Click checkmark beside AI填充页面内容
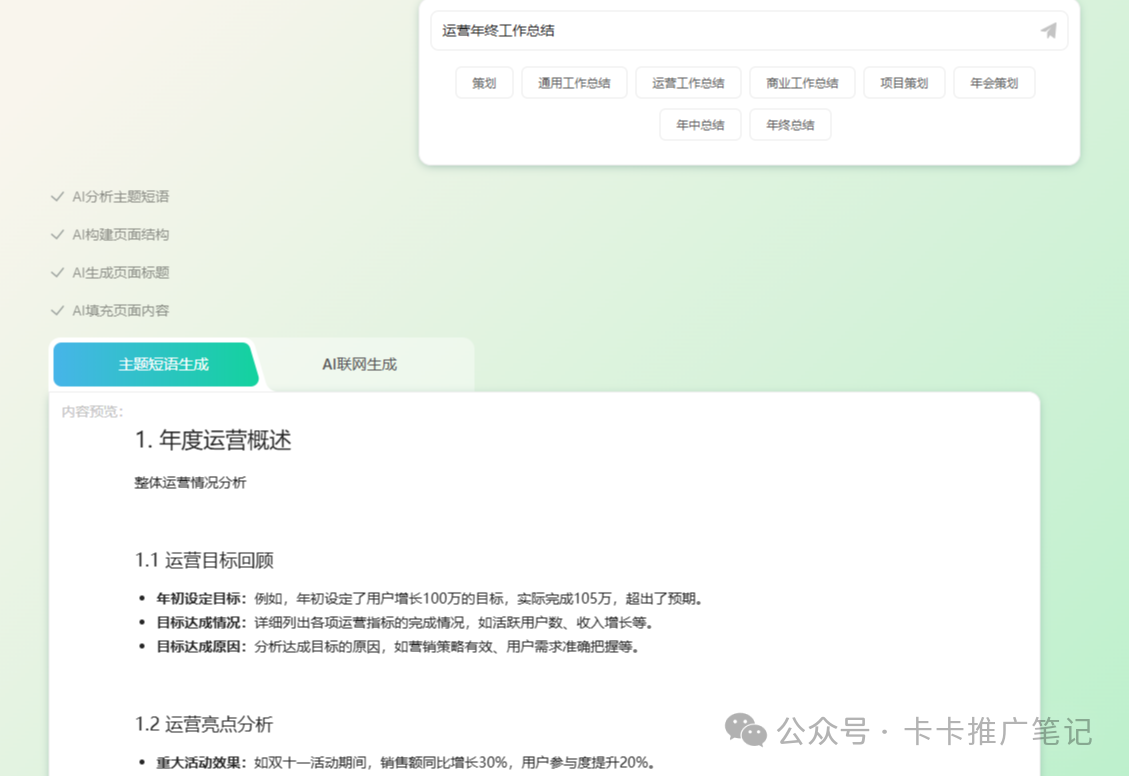 click(57, 311)
